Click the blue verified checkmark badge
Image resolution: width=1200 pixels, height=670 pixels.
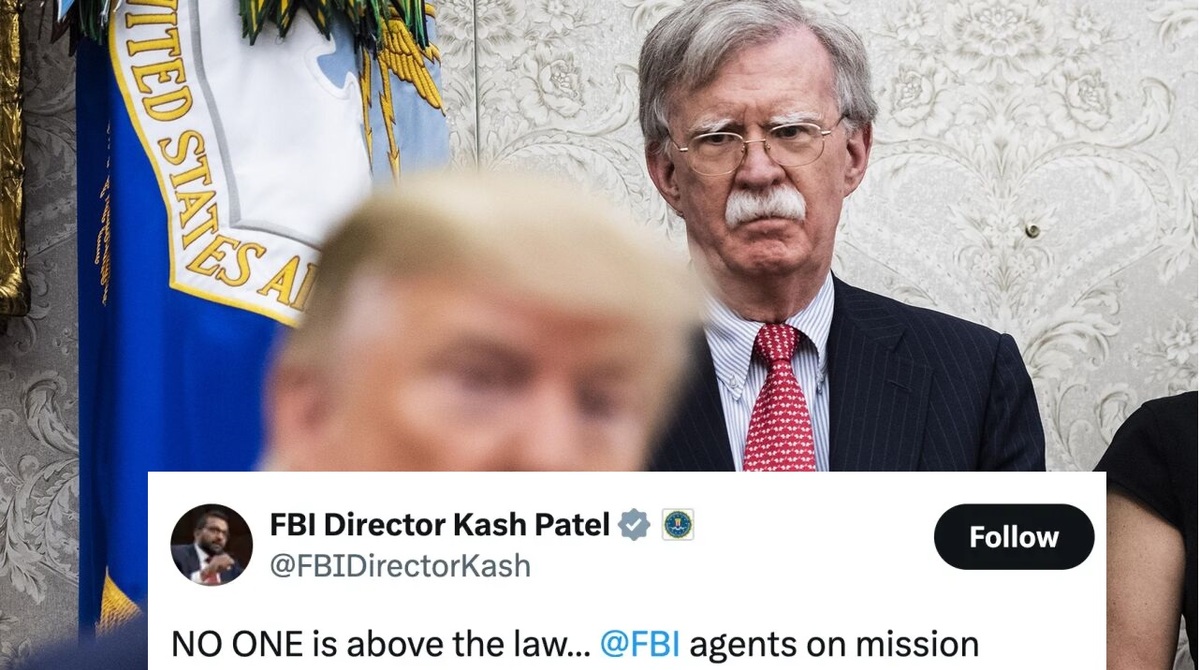point(634,524)
